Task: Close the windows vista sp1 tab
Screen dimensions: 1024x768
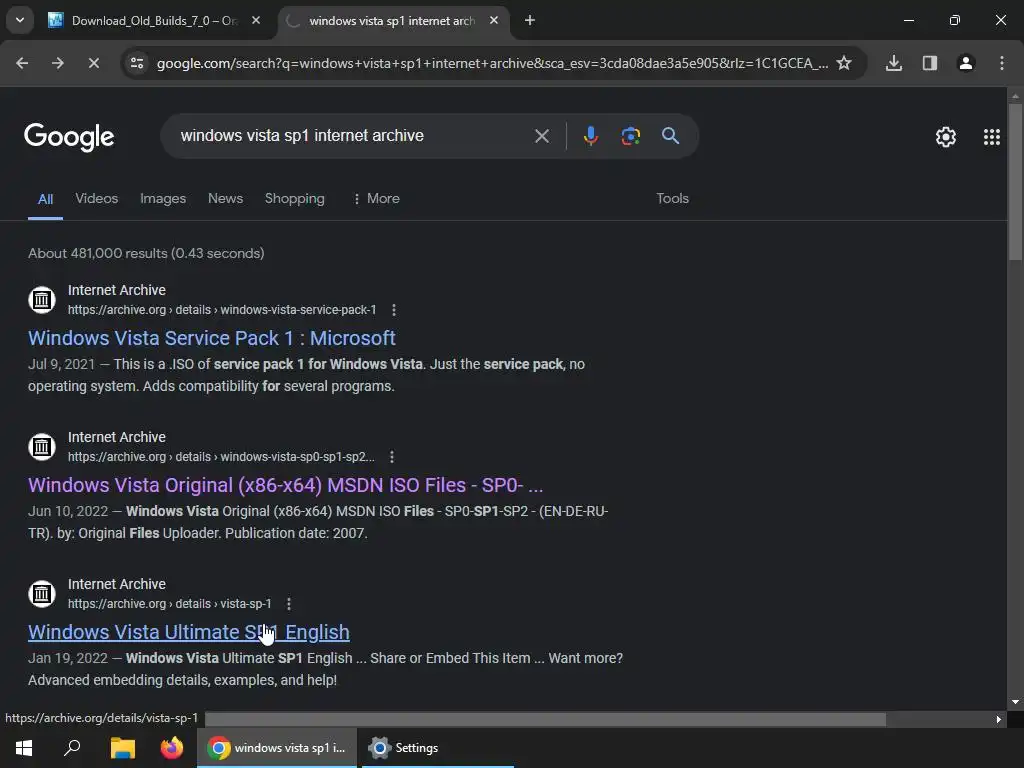Action: pos(494,21)
